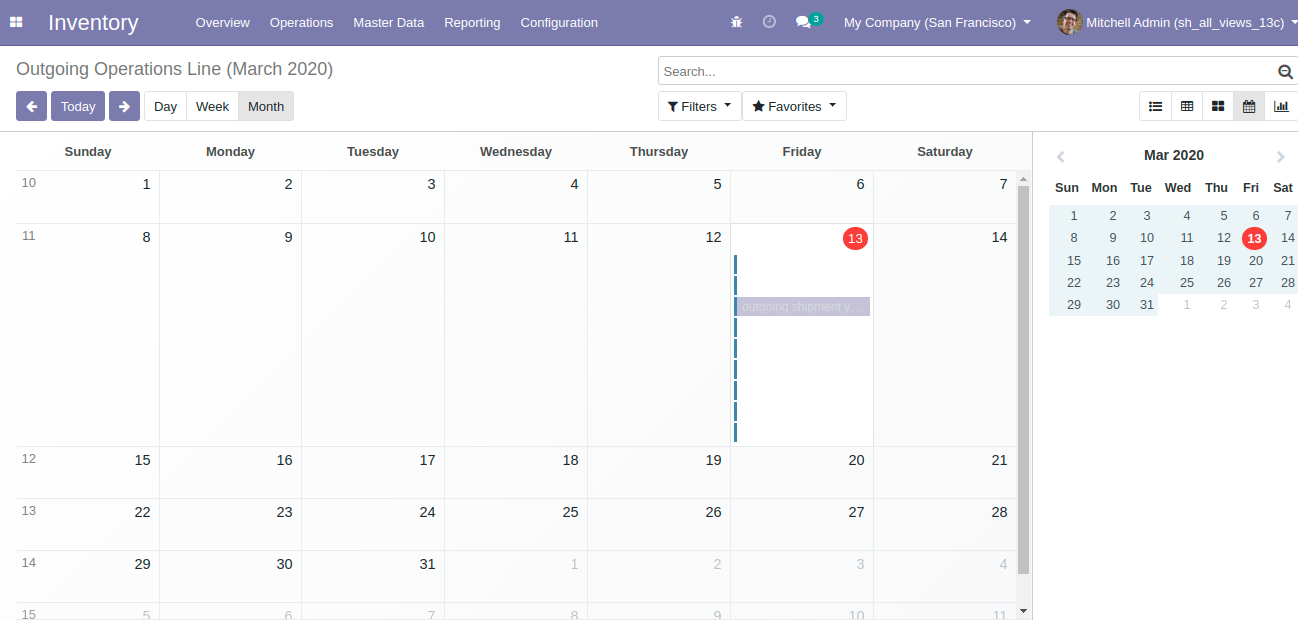The image size is (1298, 620).
Task: Switch to list view icon
Action: click(x=1155, y=106)
